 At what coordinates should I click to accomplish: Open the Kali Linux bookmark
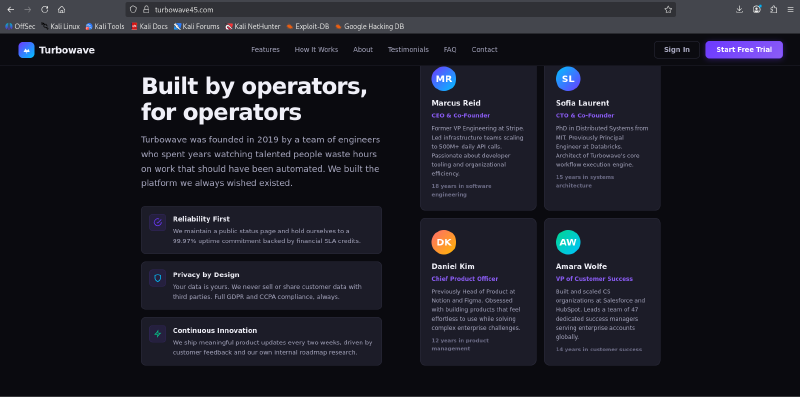(61, 26)
